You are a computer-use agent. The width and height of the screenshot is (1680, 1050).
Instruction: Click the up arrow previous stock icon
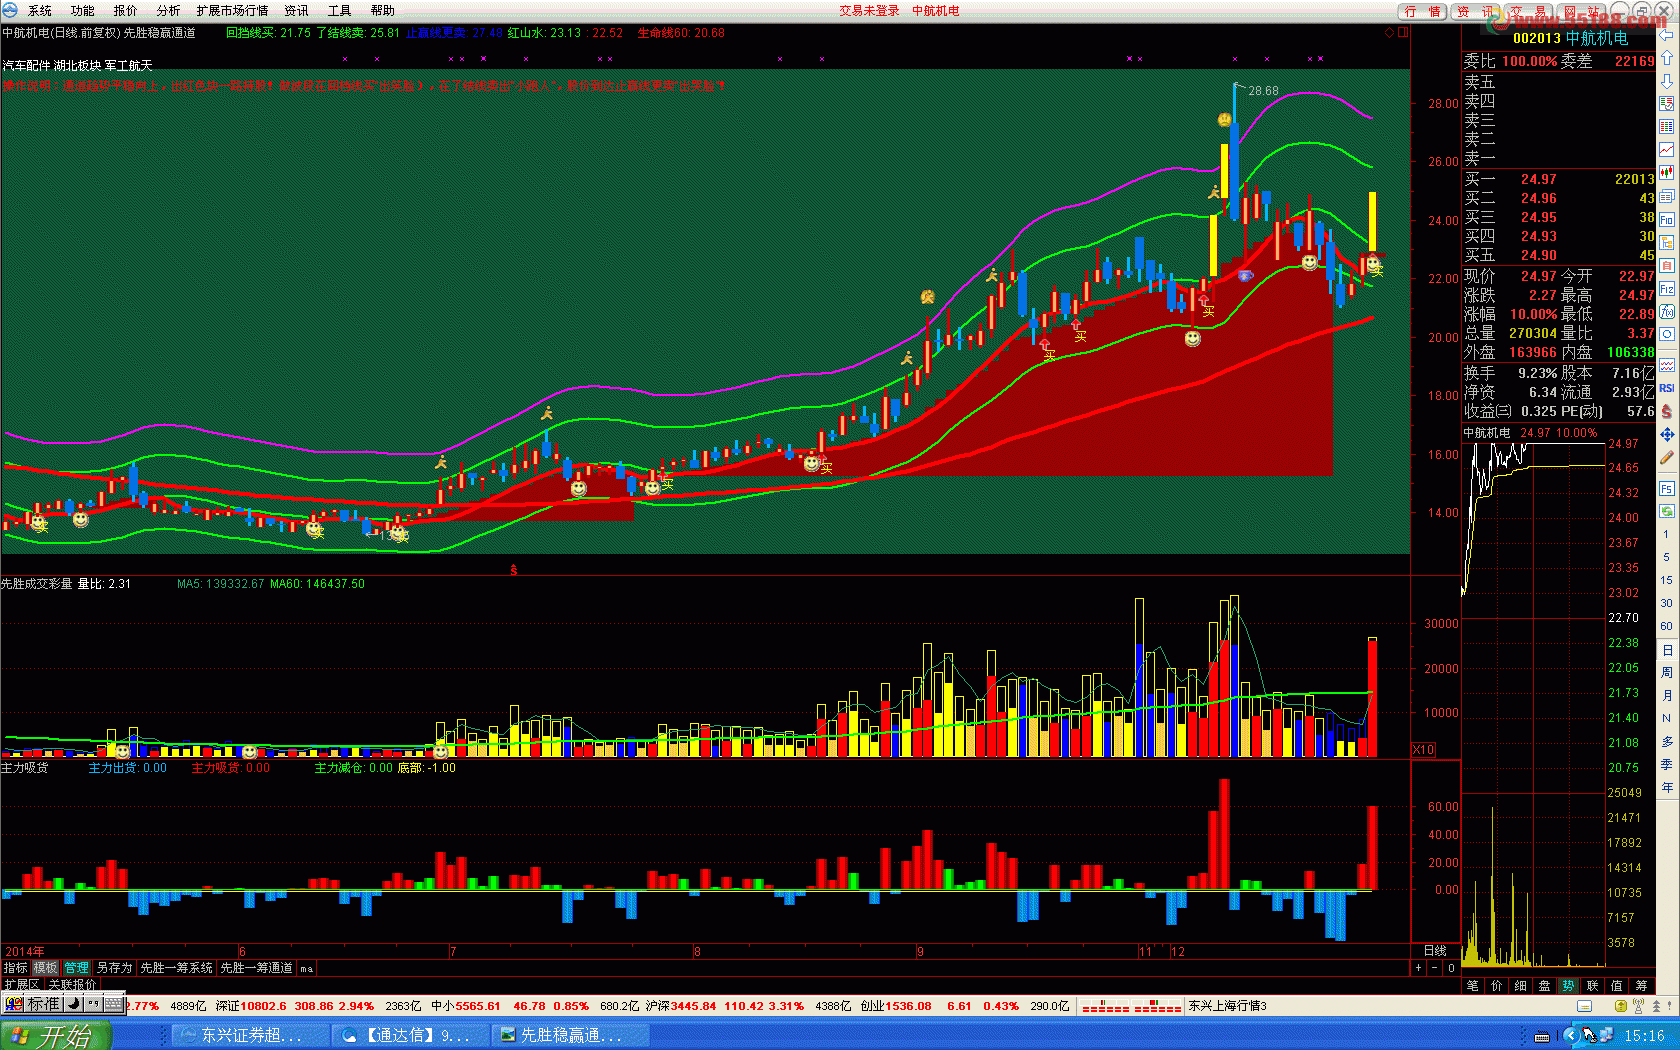pos(1667,58)
